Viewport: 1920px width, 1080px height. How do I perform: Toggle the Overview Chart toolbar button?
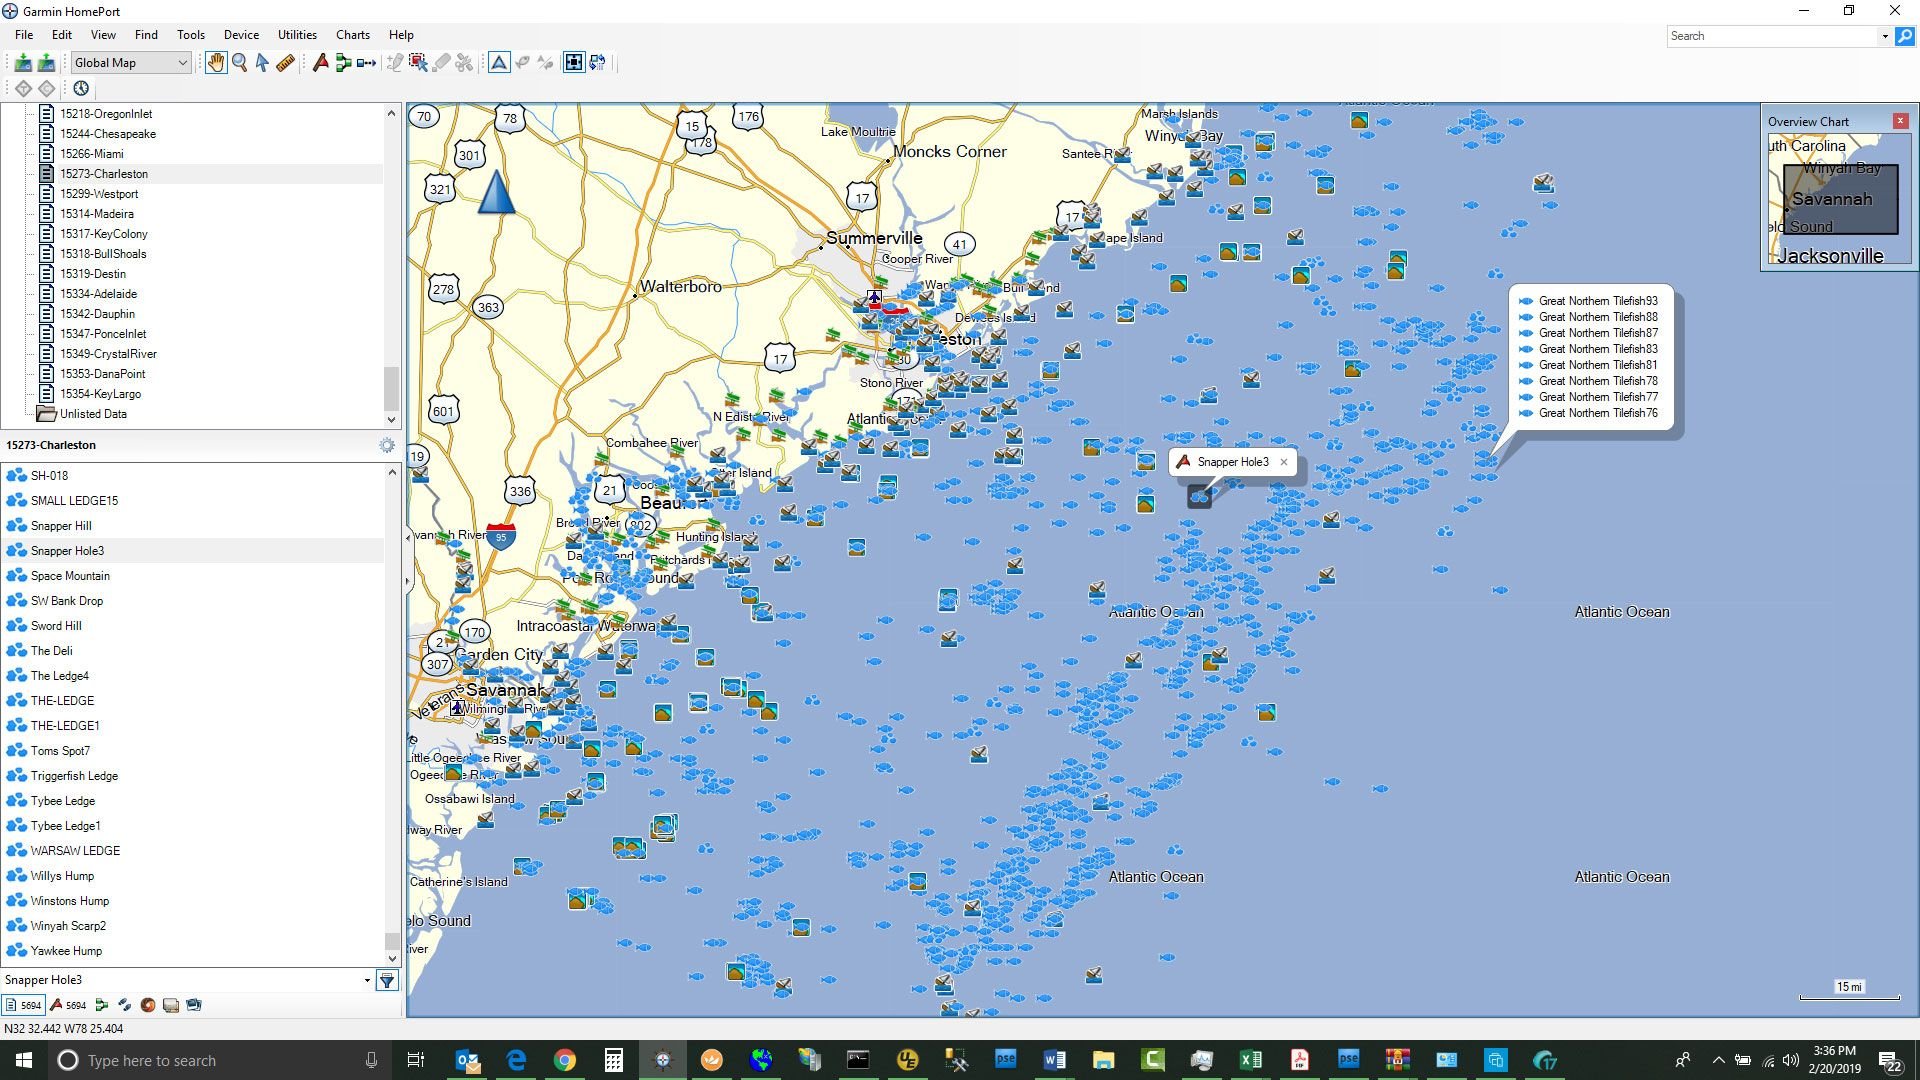click(x=574, y=63)
